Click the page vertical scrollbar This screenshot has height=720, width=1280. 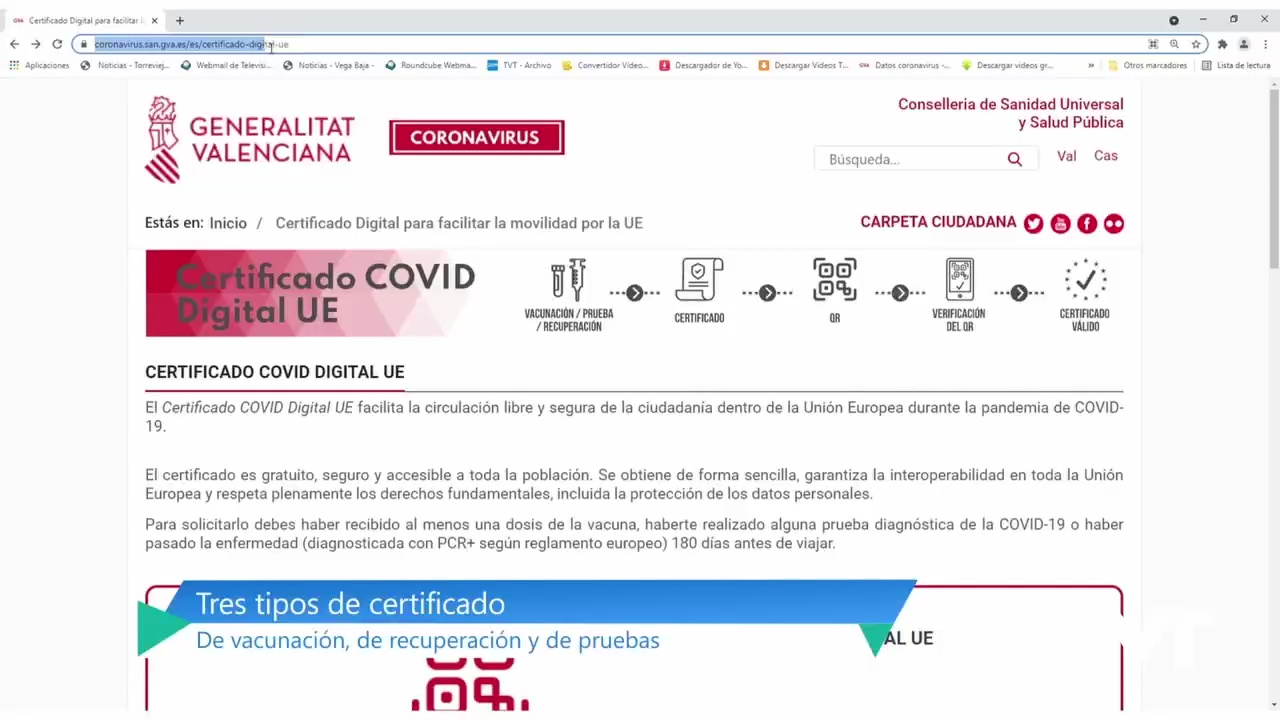[x=1274, y=178]
